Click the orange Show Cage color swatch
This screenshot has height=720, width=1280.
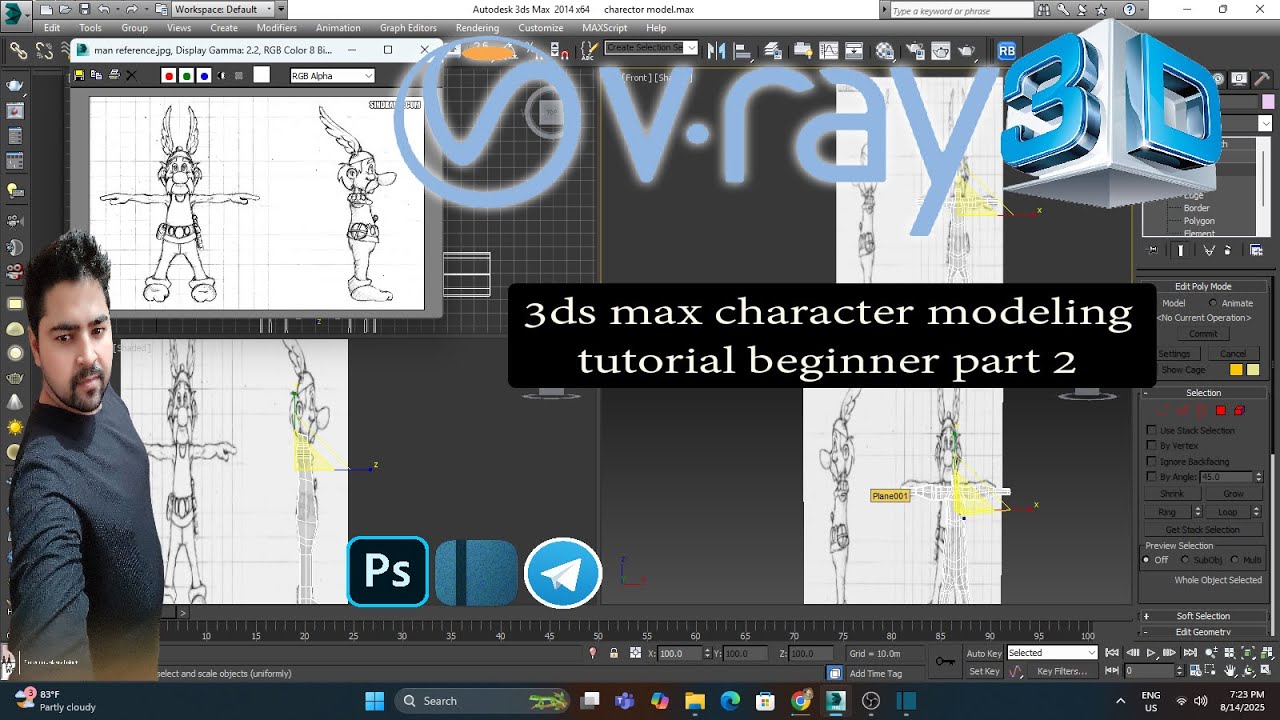tap(1236, 370)
